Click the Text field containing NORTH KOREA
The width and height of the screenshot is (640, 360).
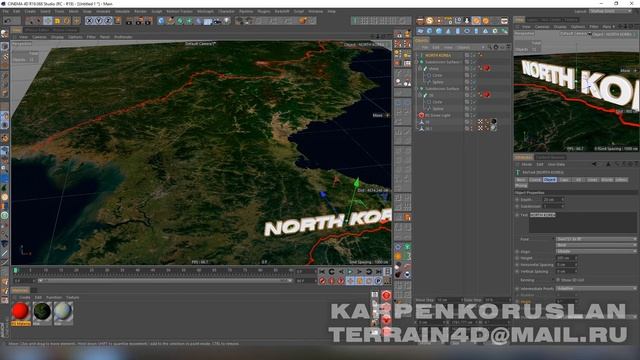coord(583,222)
